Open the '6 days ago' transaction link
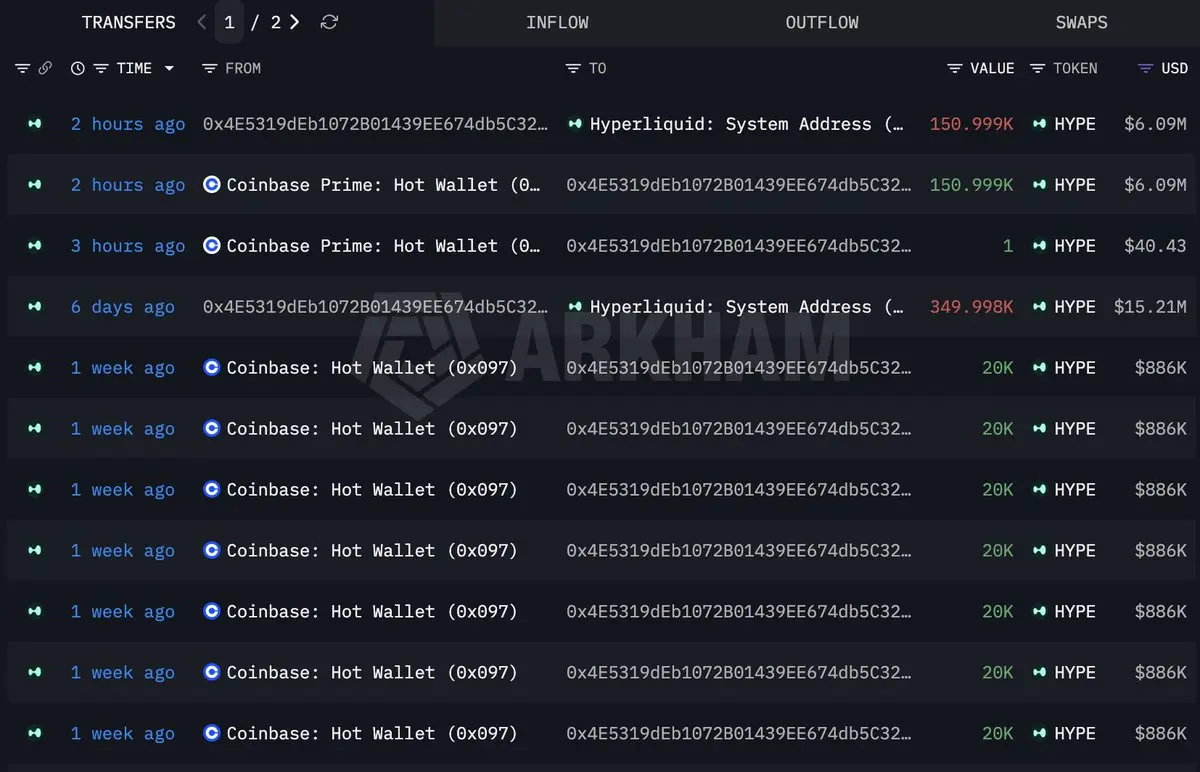The width and height of the screenshot is (1200, 772). 123,307
